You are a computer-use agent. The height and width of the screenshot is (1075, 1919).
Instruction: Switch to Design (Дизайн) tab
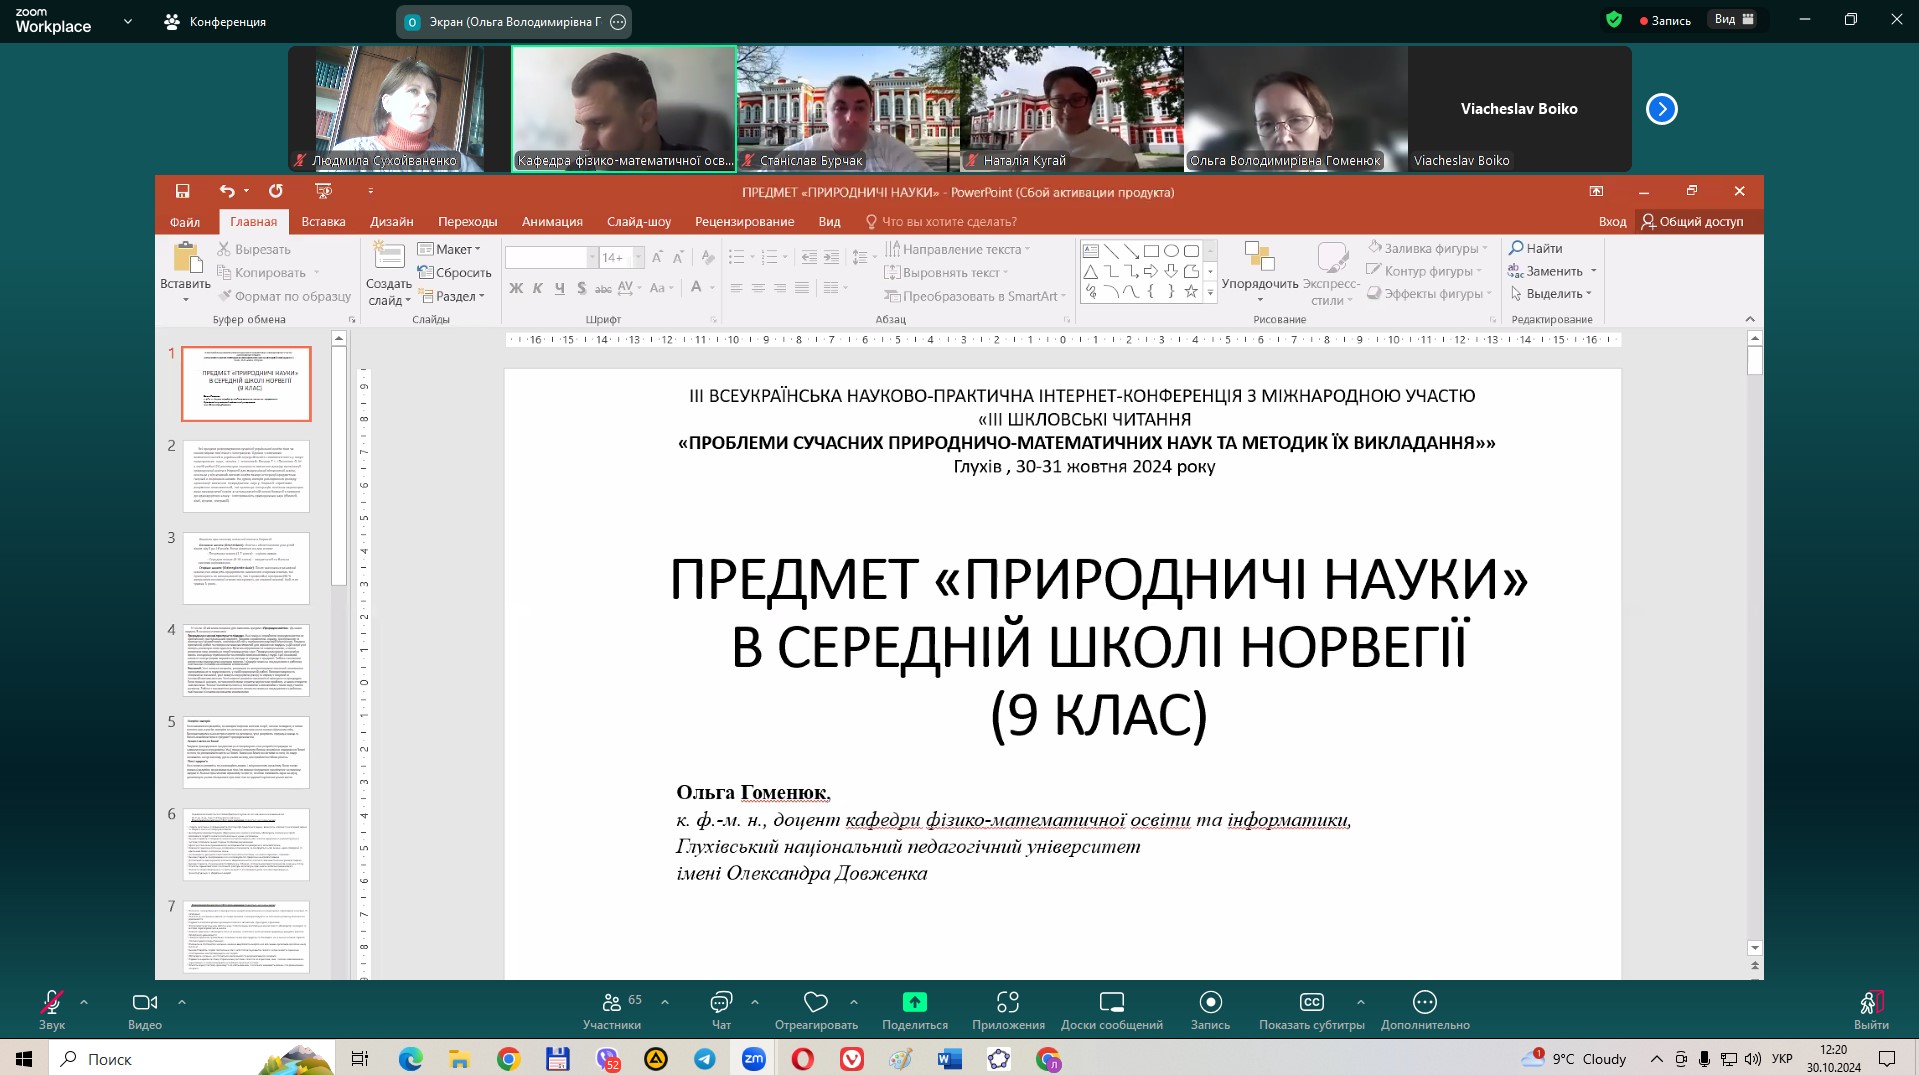[x=392, y=222]
